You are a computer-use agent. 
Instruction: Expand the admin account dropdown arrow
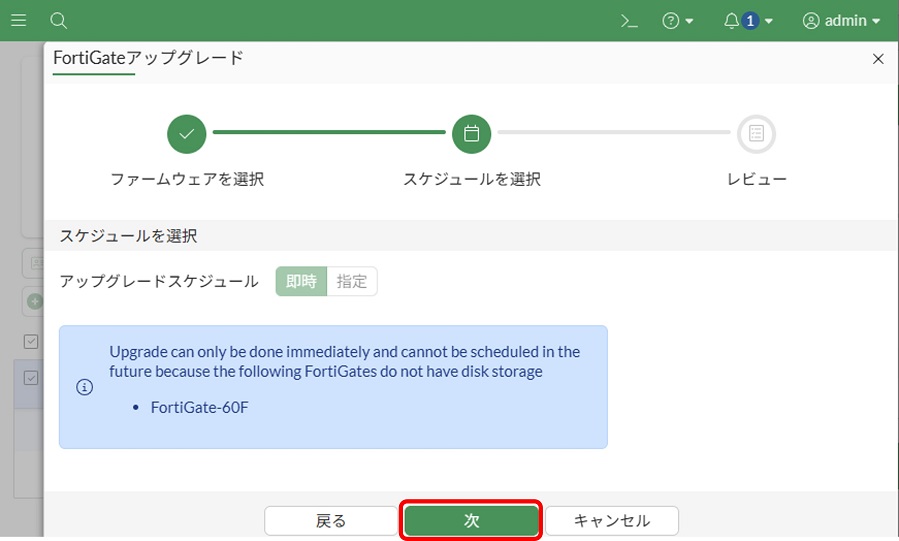[877, 21]
